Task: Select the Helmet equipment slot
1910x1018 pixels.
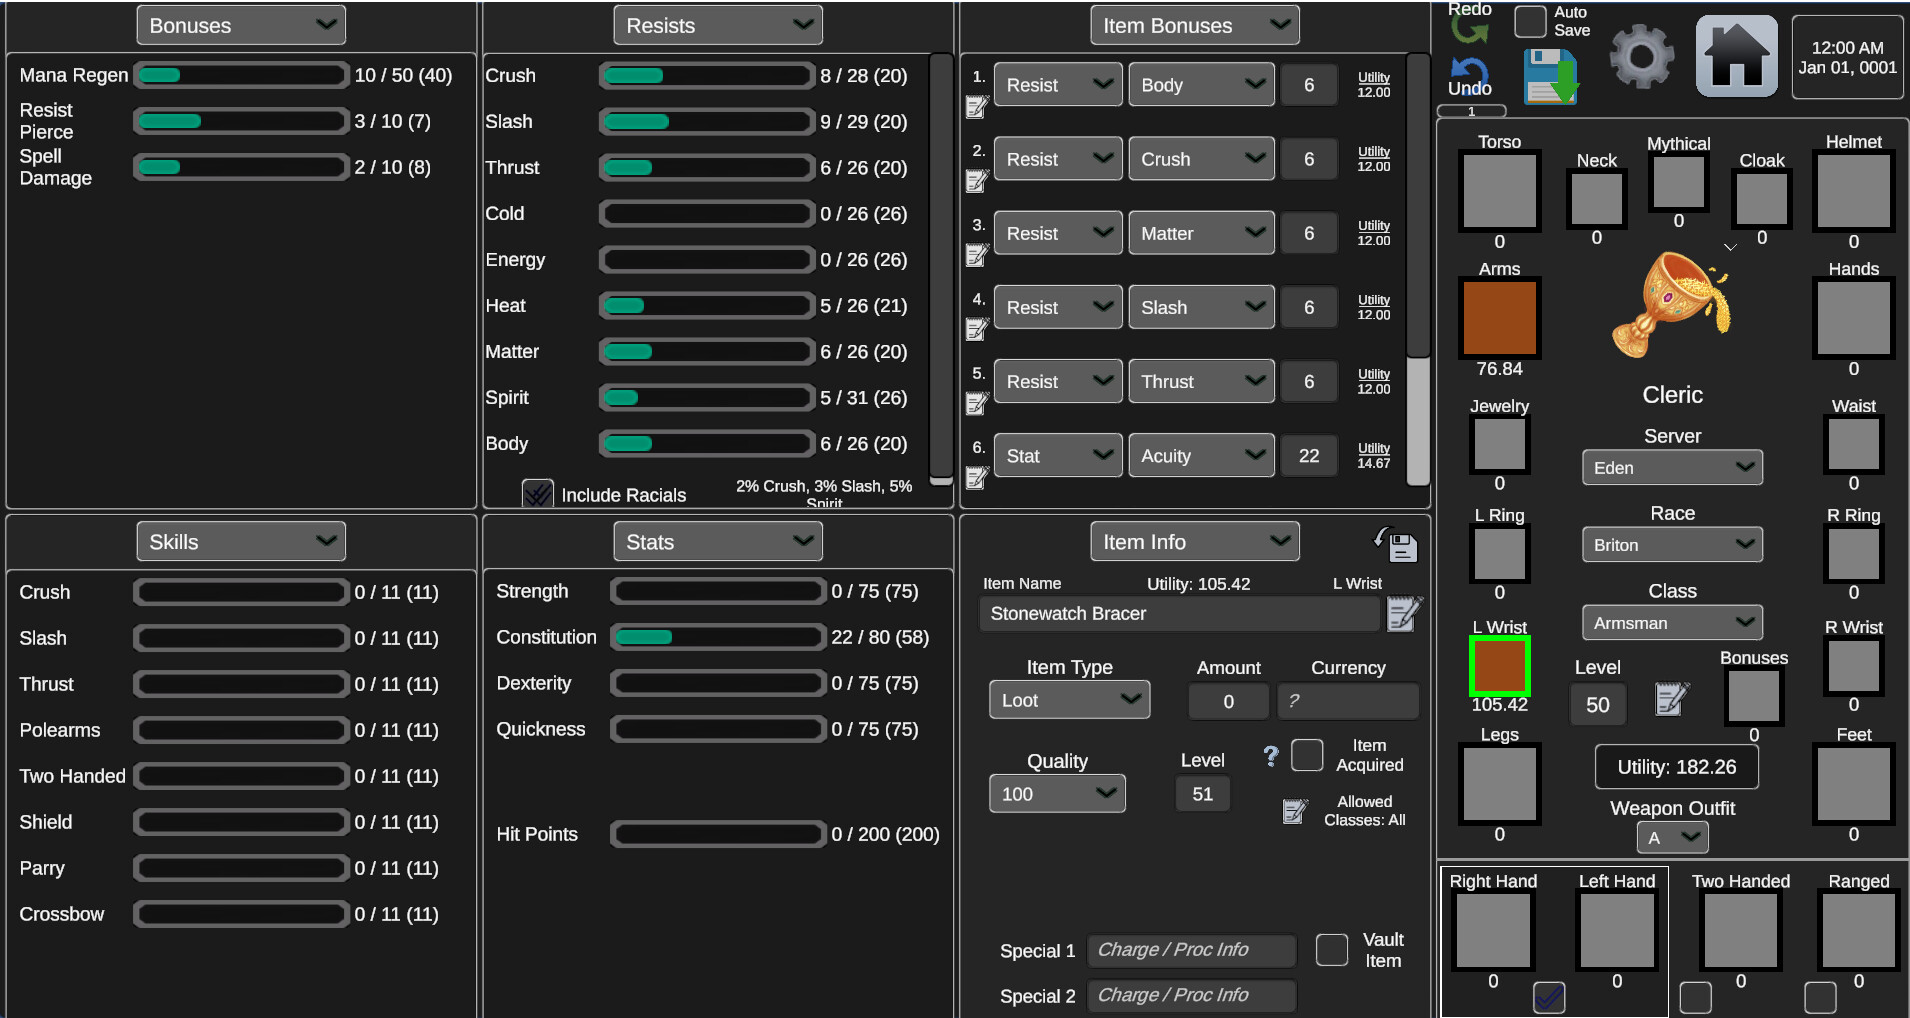Action: (x=1853, y=190)
